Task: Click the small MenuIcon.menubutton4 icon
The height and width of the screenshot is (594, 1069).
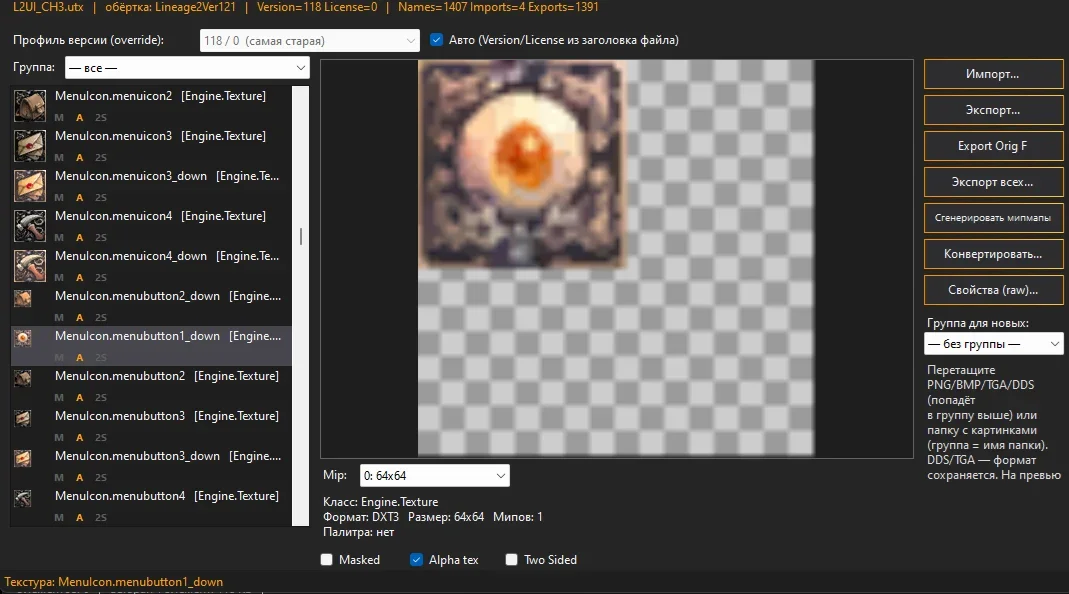Action: pyautogui.click(x=22, y=499)
